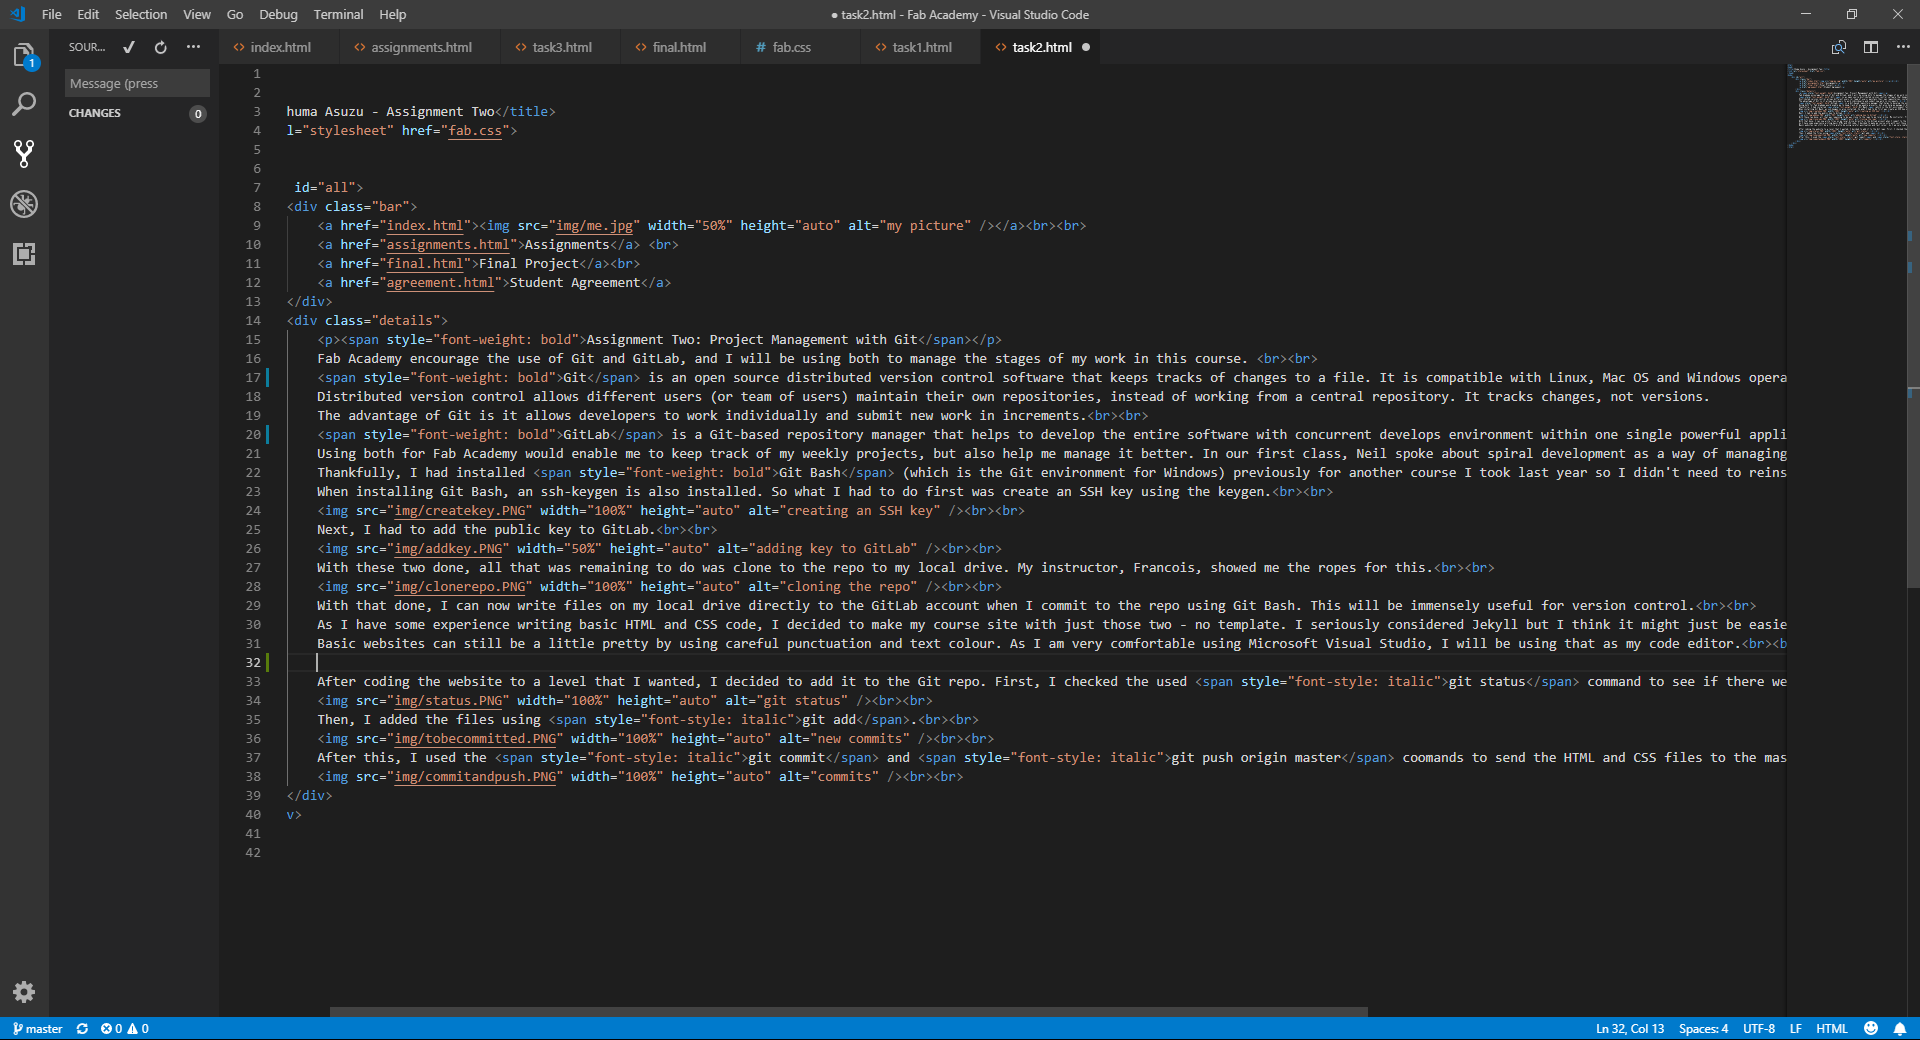
Task: Follow the img/commitandpush.PNG link in code
Action: 475,776
